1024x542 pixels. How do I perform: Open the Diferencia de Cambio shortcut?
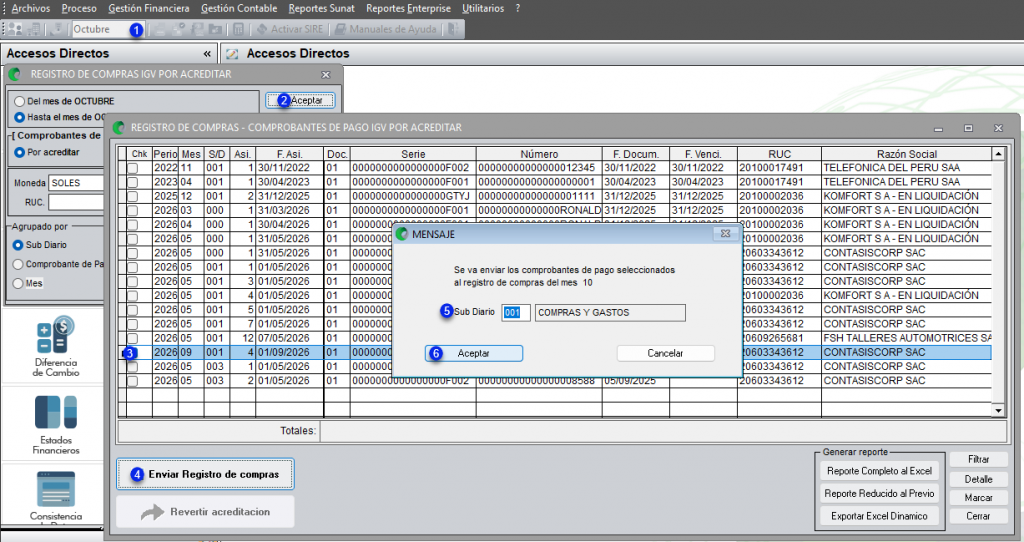pyautogui.click(x=56, y=346)
